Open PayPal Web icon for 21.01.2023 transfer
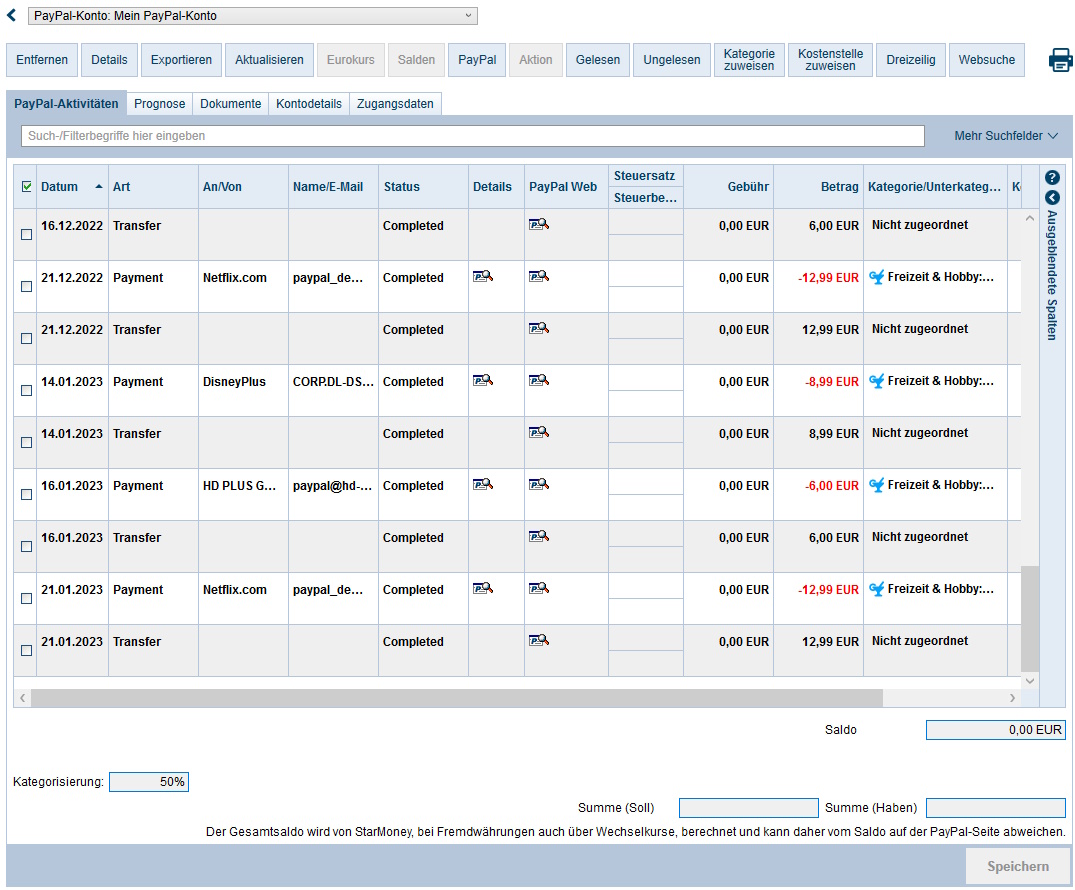Viewport: 1075px width, 890px height. pos(538,641)
